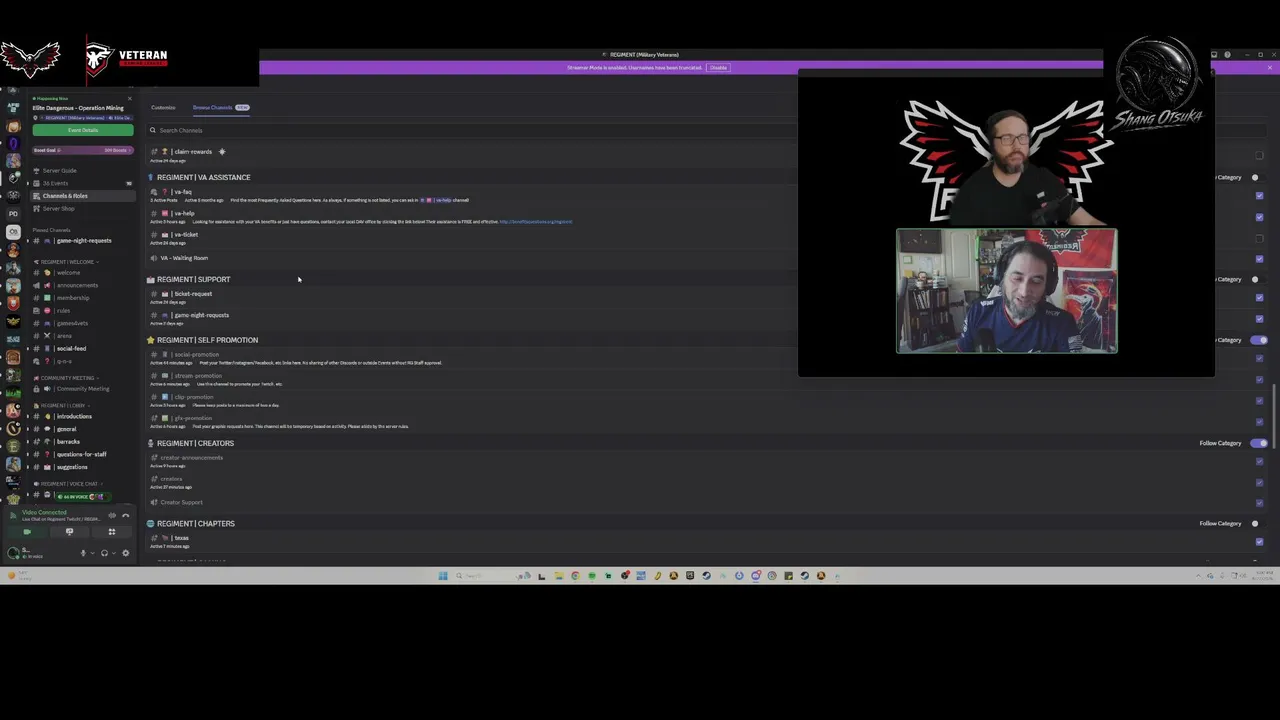This screenshot has height=720, width=1280.
Task: Uncheck the creators channel checkbox
Action: click(1259, 482)
